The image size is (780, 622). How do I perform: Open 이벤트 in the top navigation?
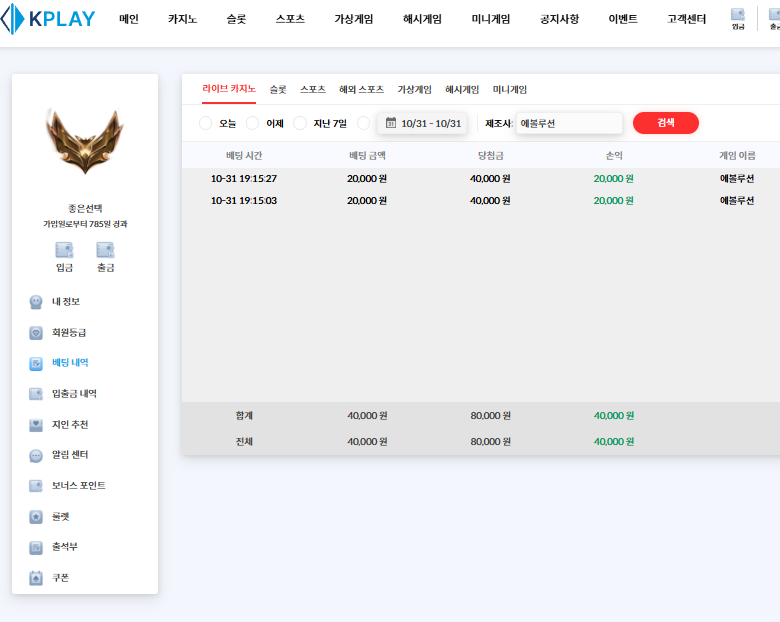(x=623, y=19)
